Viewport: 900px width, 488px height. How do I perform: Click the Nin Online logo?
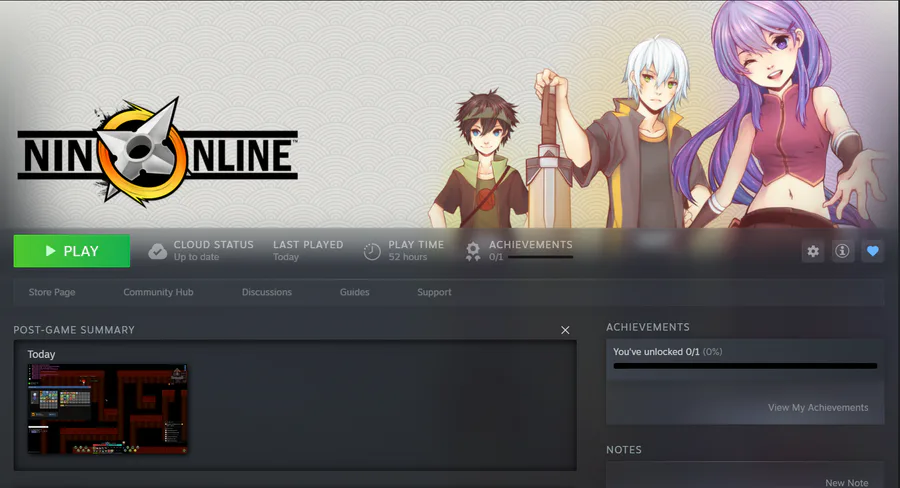[158, 153]
